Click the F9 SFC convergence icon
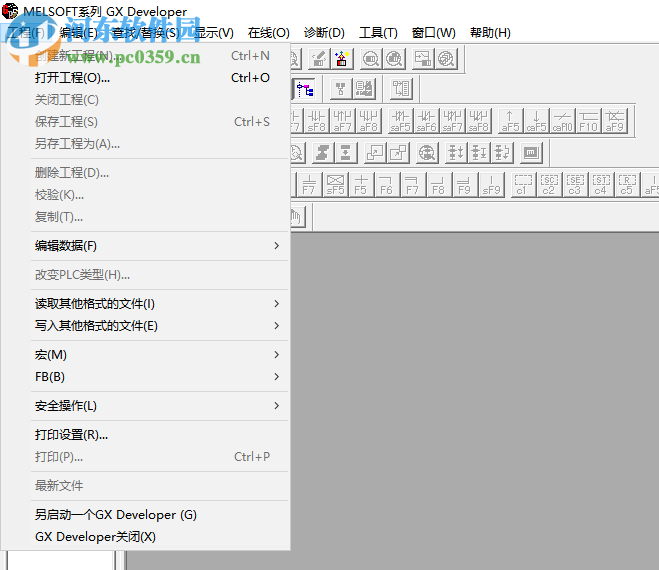The height and width of the screenshot is (570, 659). (464, 185)
